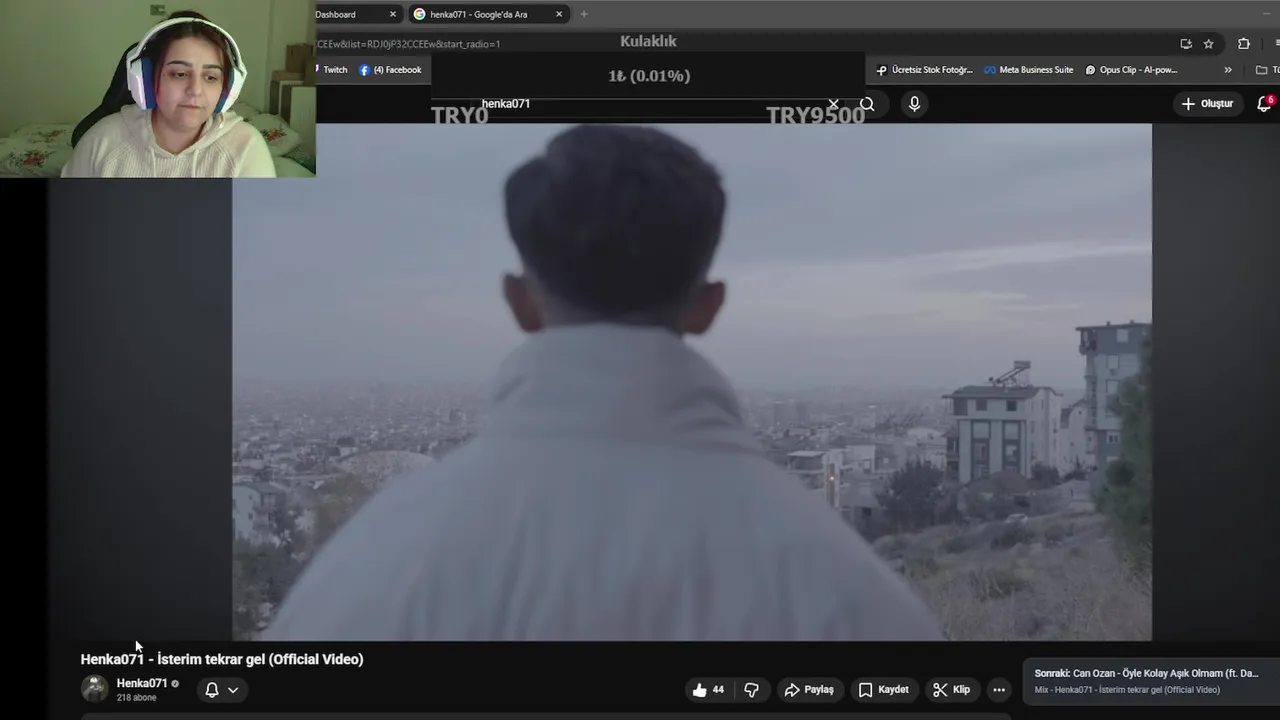Open a new browser tab
The width and height of the screenshot is (1280, 720).
[584, 14]
